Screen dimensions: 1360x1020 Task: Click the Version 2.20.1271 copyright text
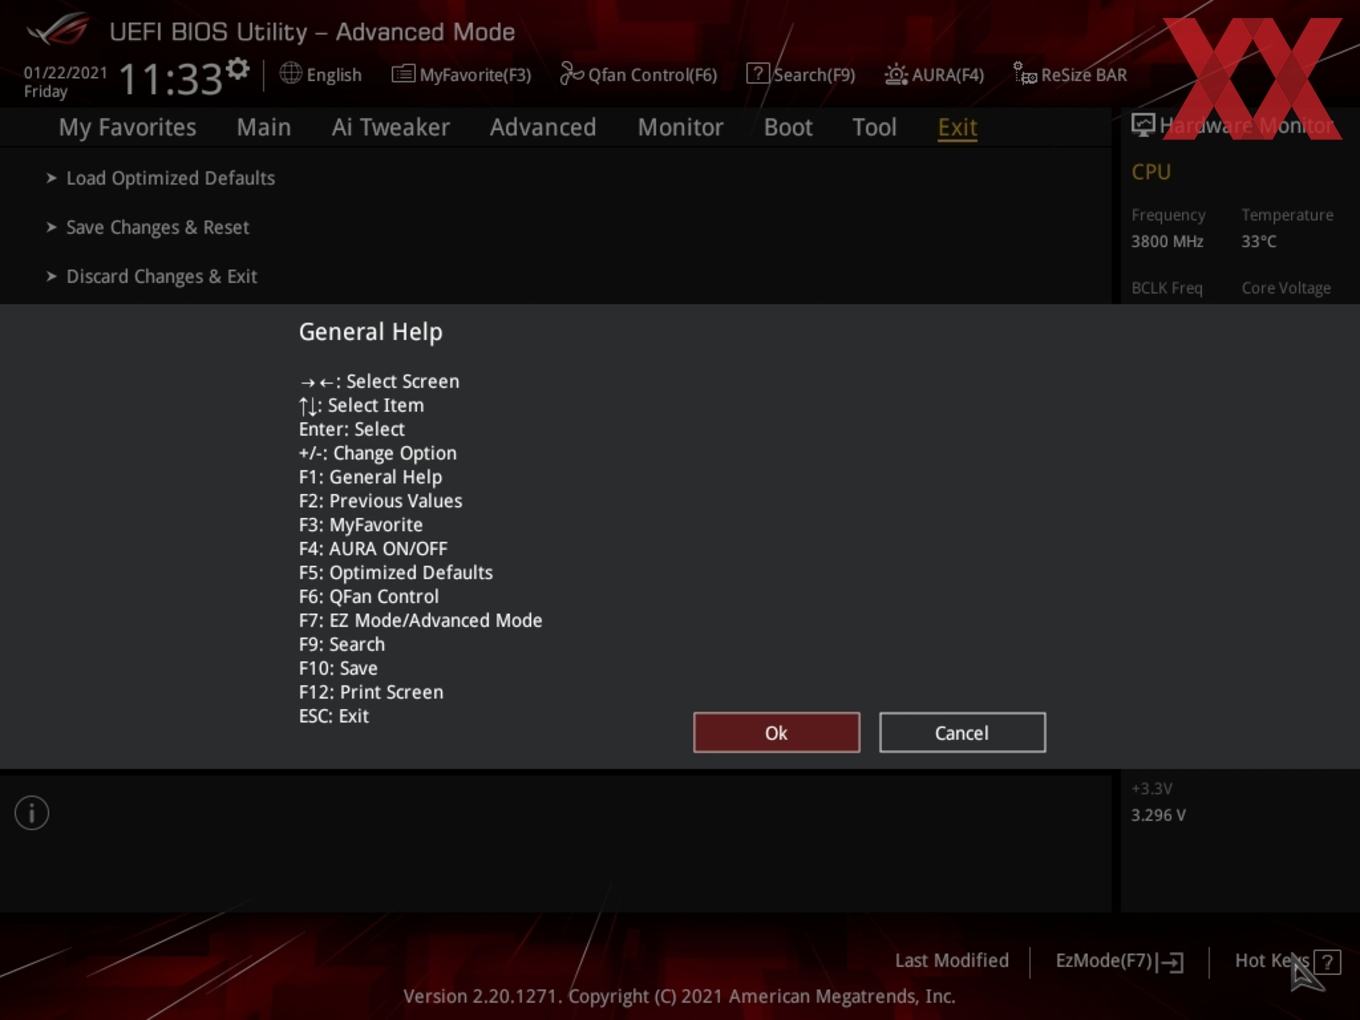(679, 996)
